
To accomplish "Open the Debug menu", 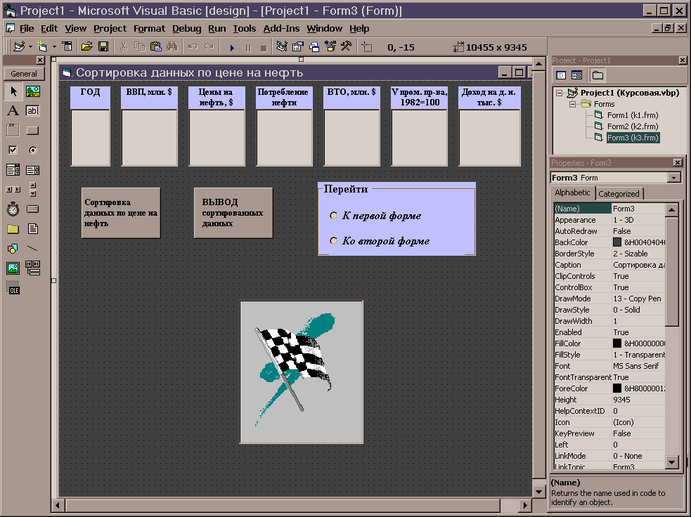I will [x=186, y=29].
